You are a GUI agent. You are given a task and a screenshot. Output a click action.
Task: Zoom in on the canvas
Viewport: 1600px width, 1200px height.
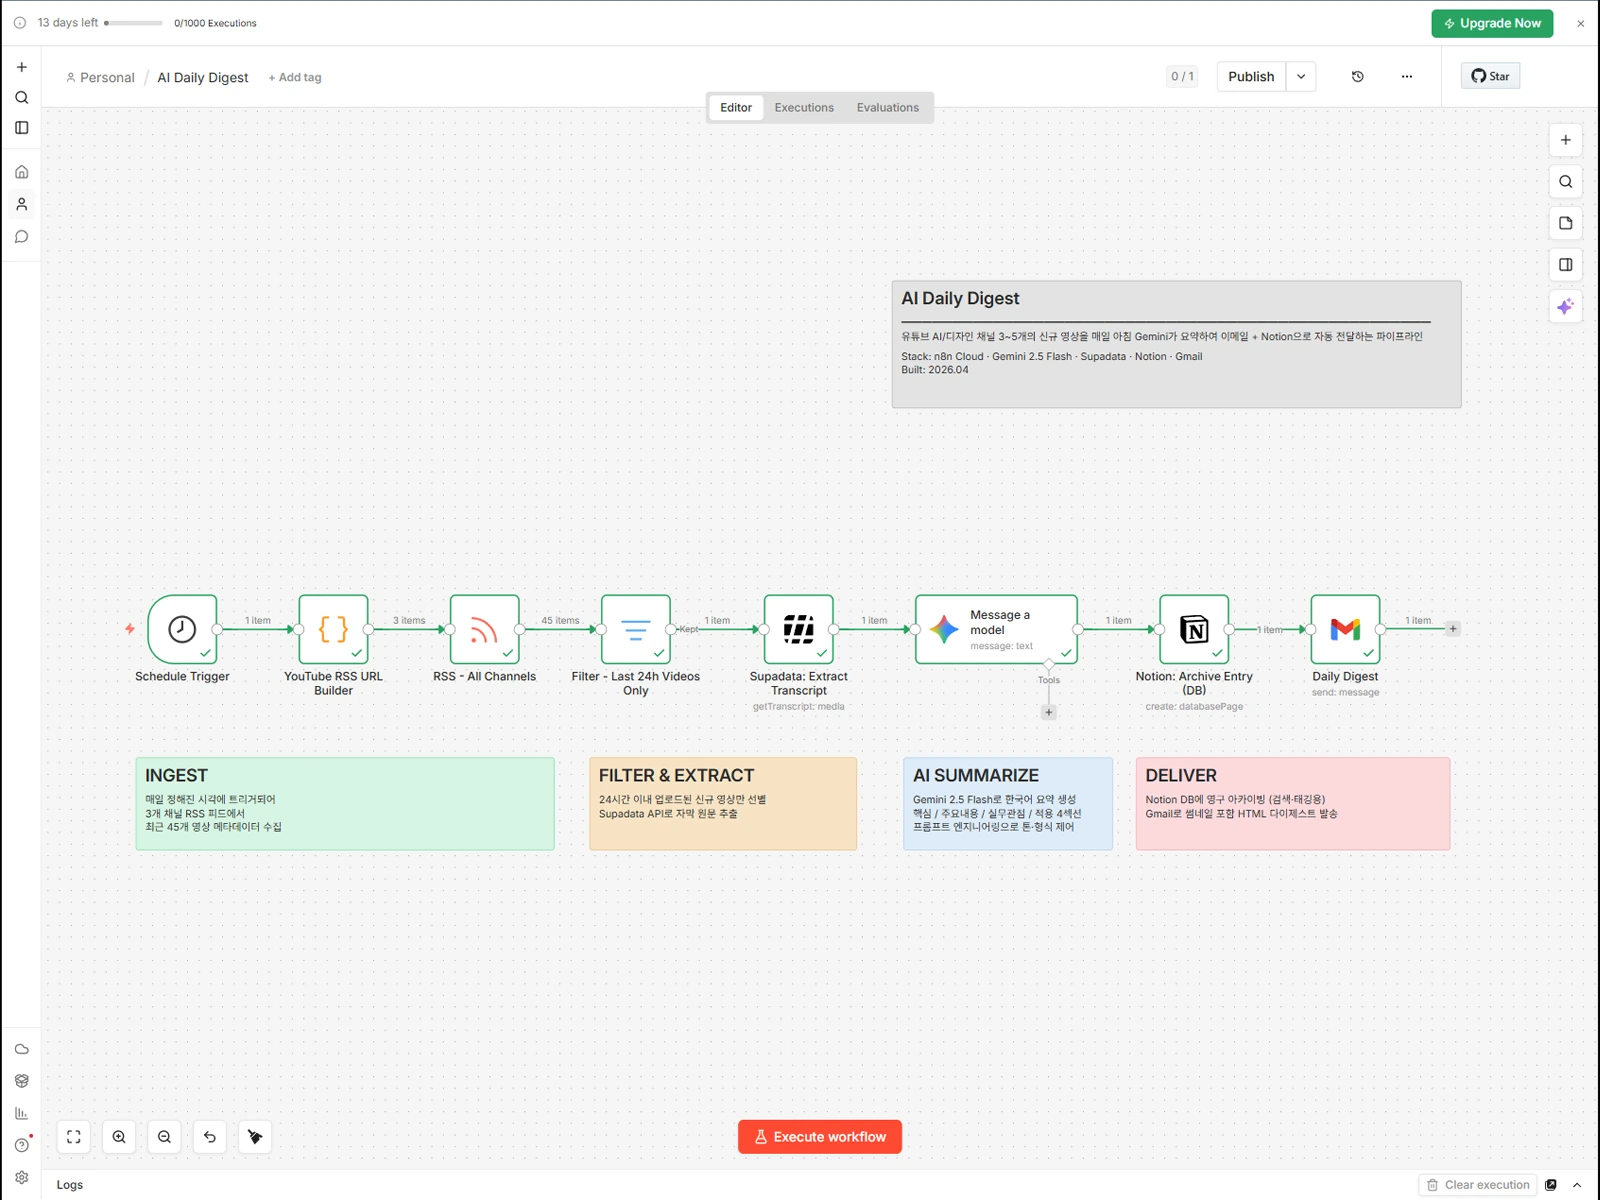pyautogui.click(x=119, y=1137)
